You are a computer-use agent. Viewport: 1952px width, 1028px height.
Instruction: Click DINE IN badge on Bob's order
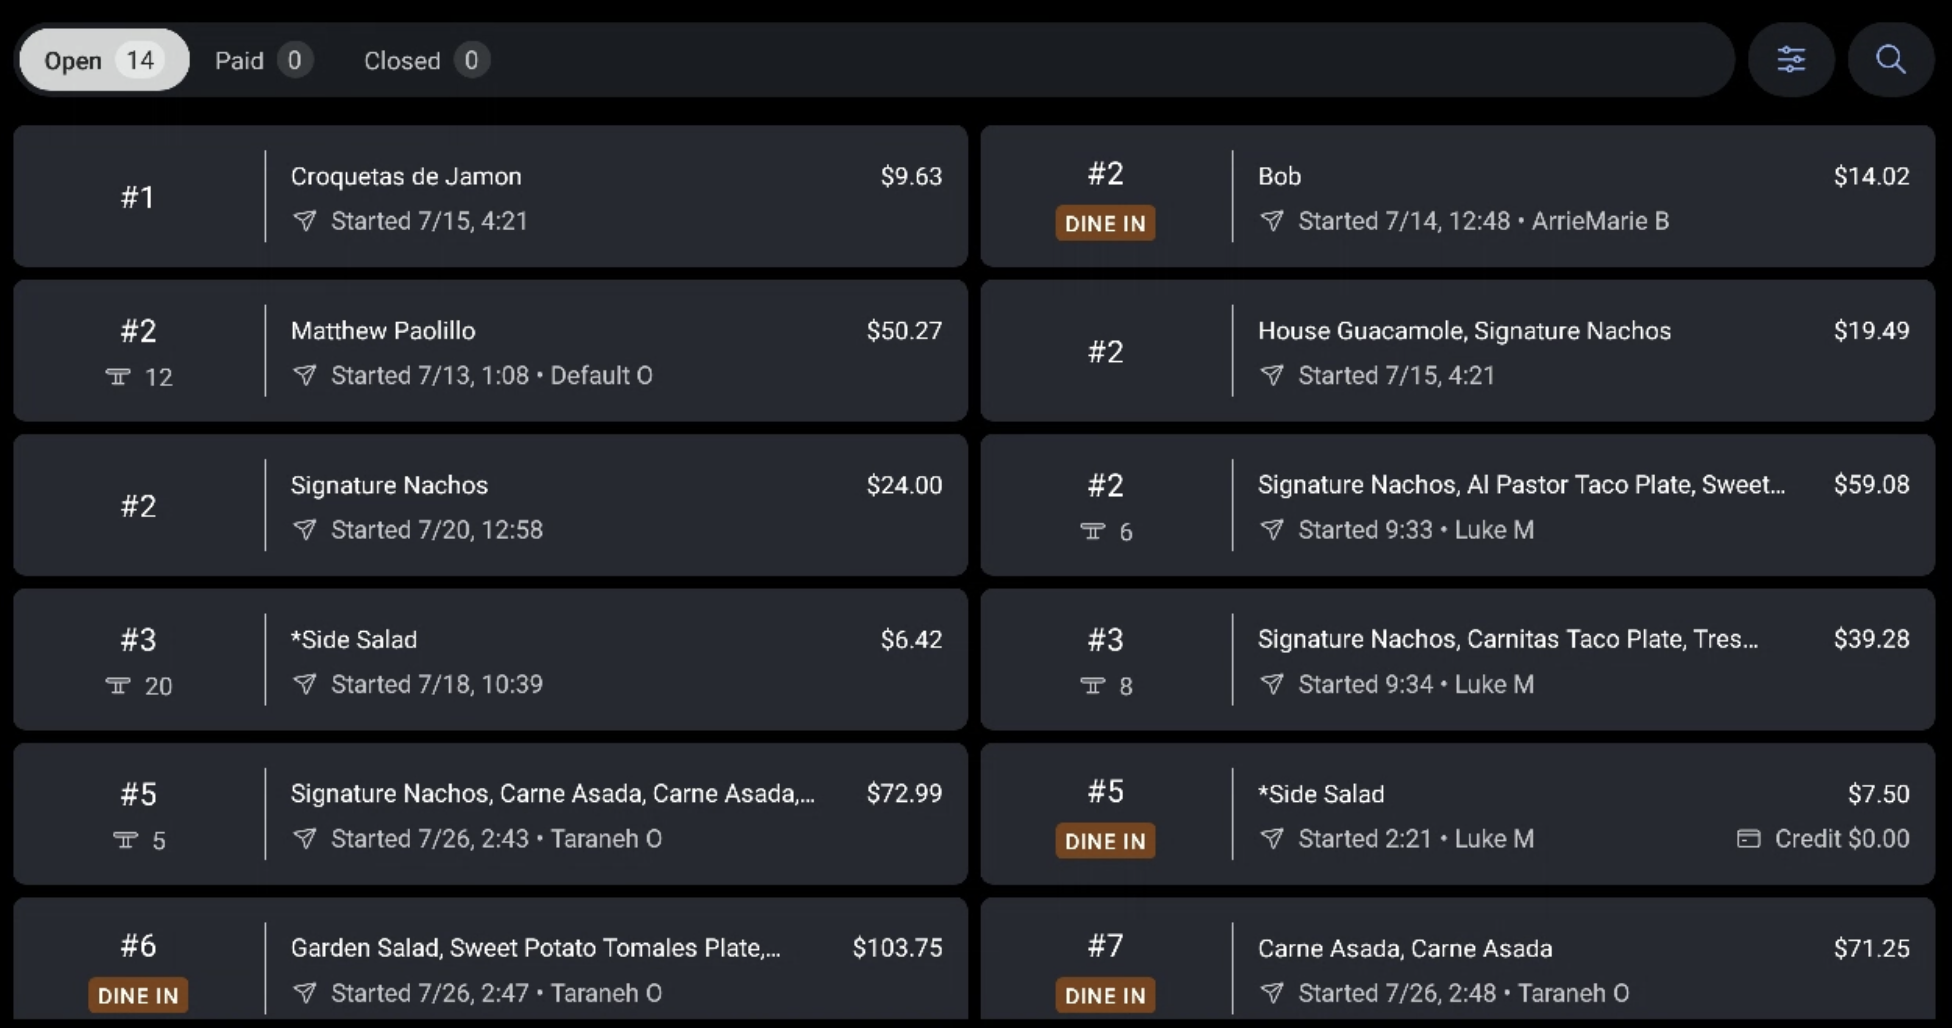[1105, 223]
